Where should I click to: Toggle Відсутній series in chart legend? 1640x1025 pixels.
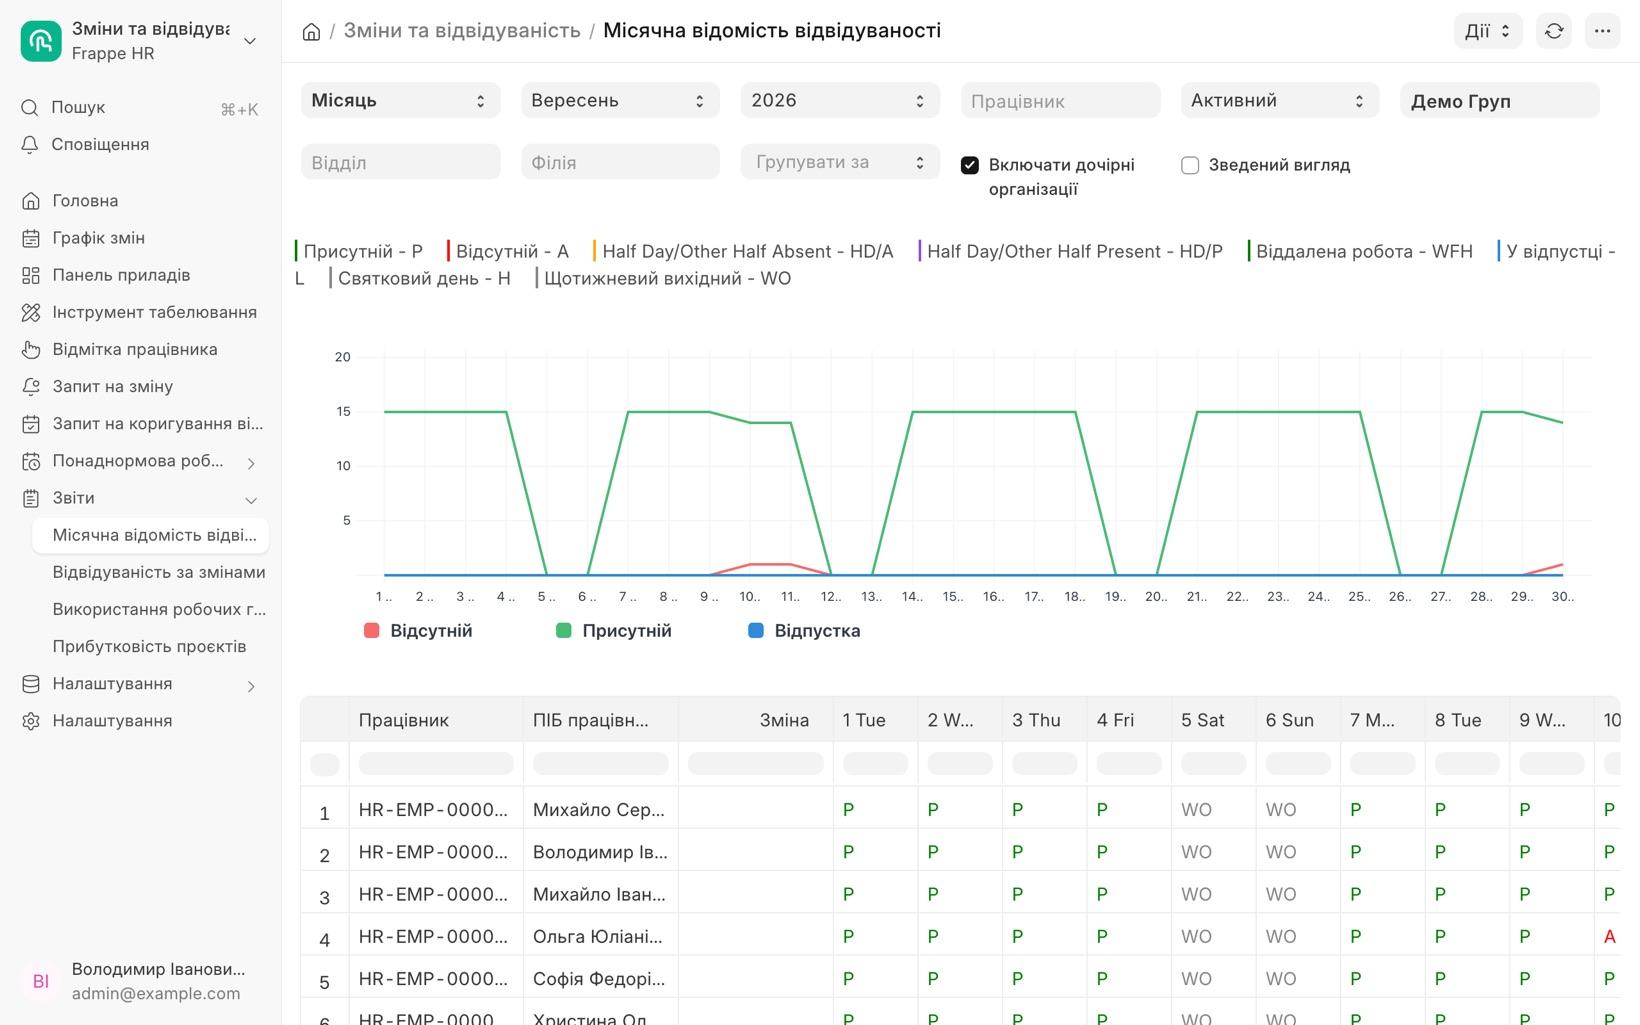[419, 631]
